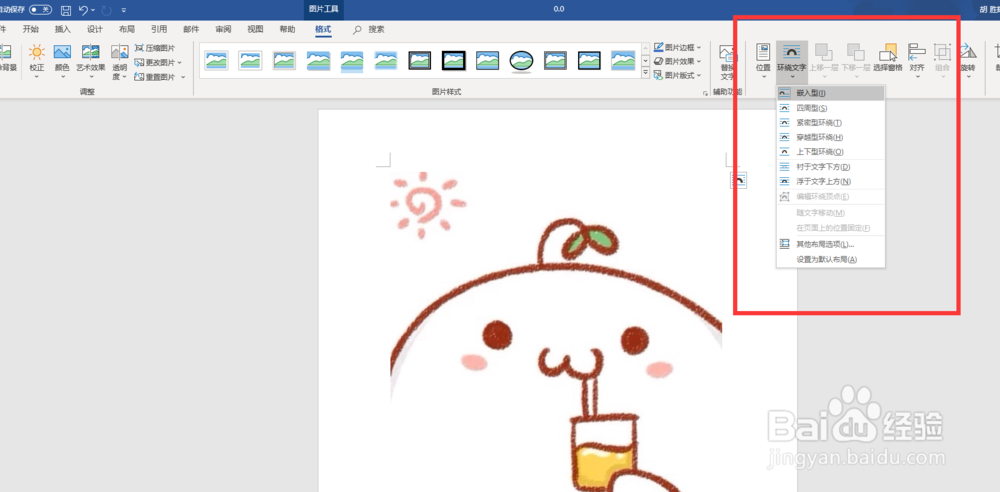Switch to the 引用 (References) tab

pyautogui.click(x=159, y=29)
